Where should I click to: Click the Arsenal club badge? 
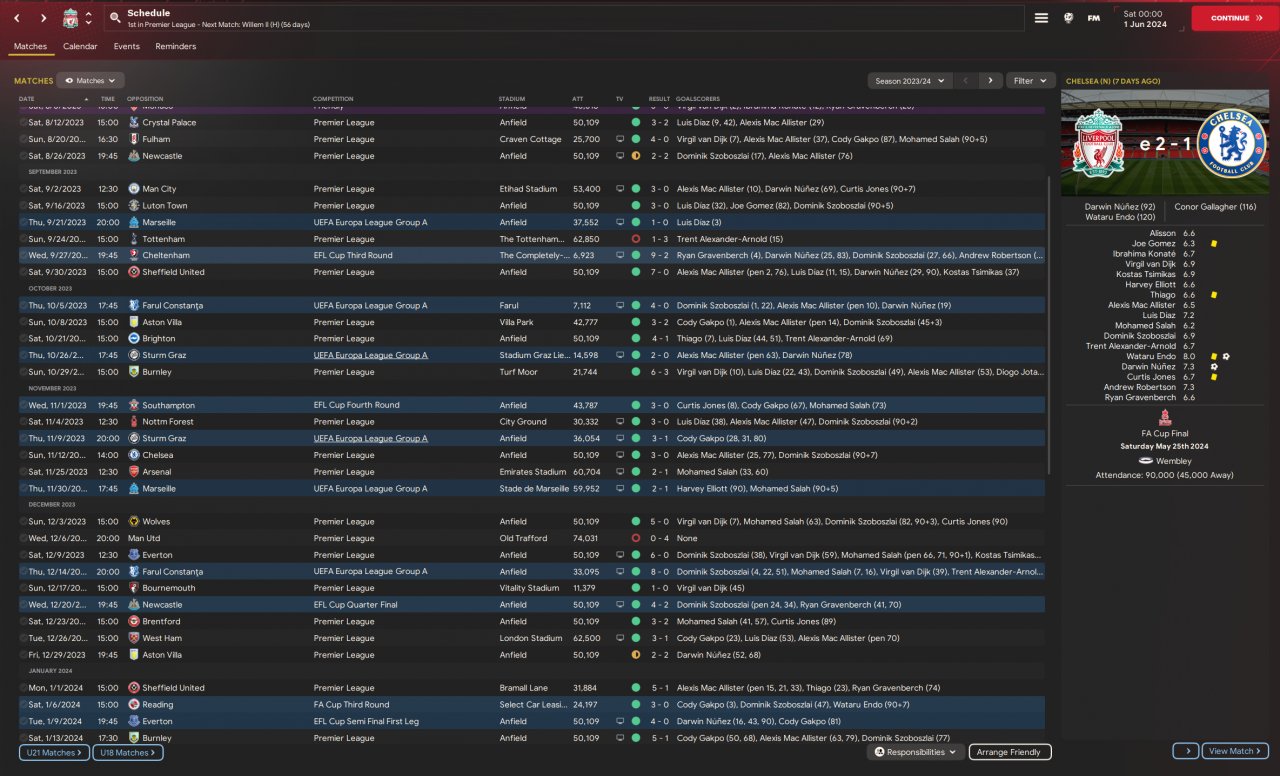pyautogui.click(x=134, y=472)
